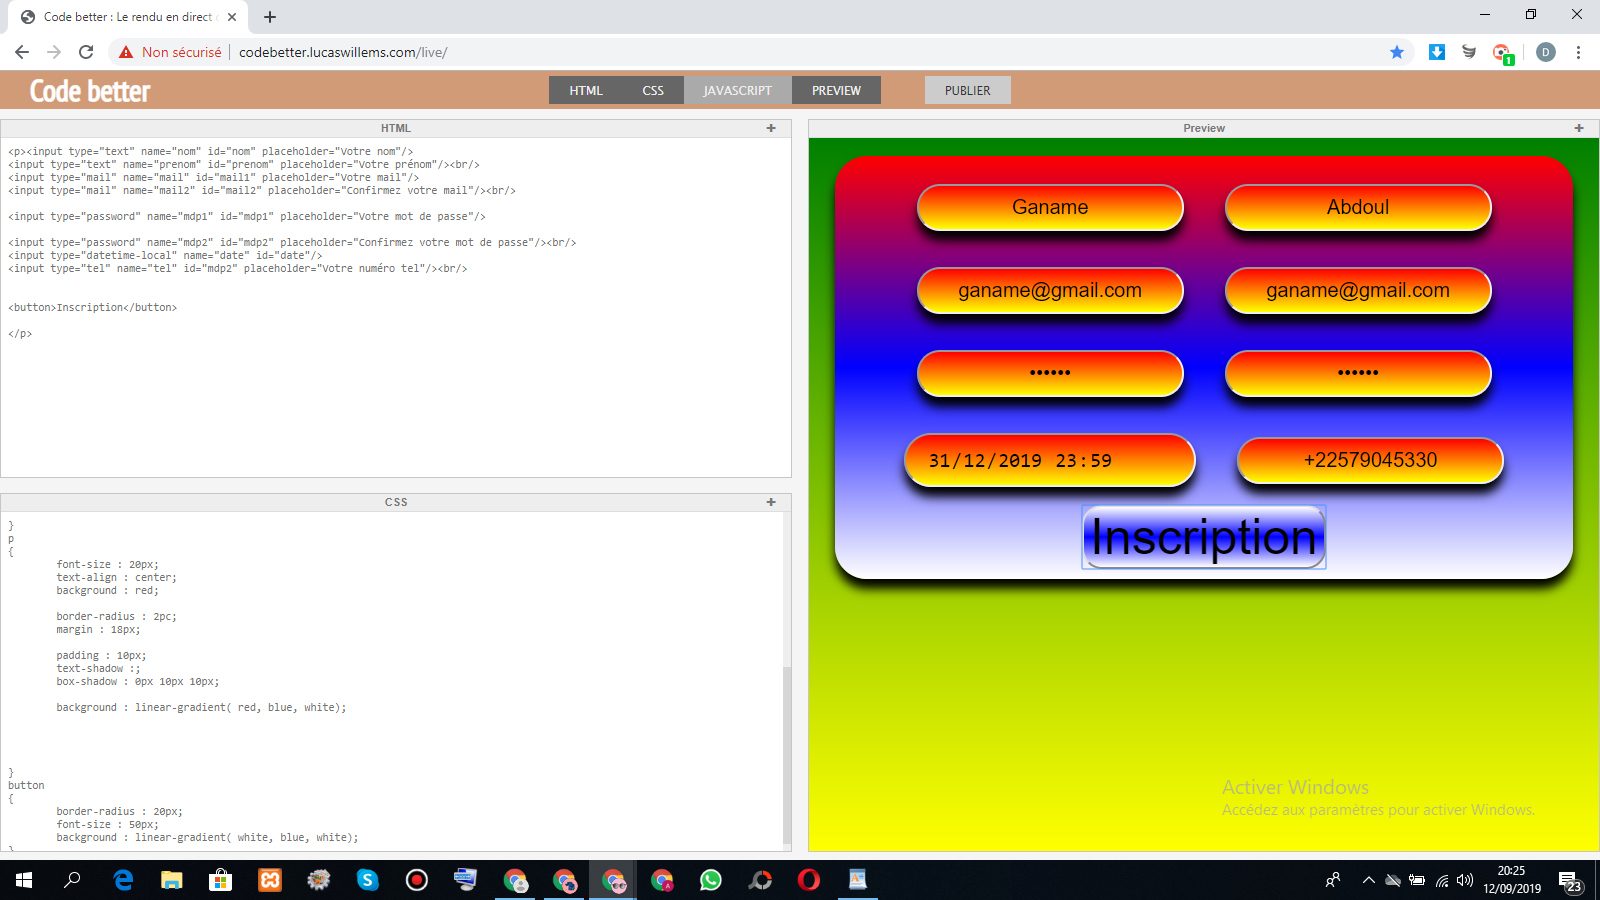The width and height of the screenshot is (1600, 900).
Task: Open the Opera browser from taskbar
Action: coord(808,880)
